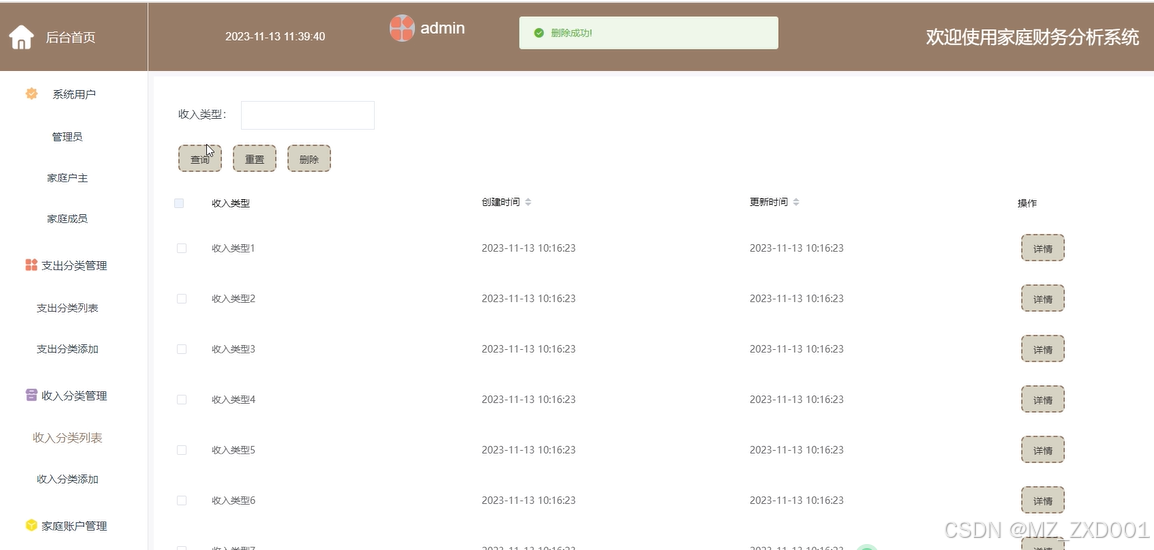Click the 删除 button

[x=309, y=158]
